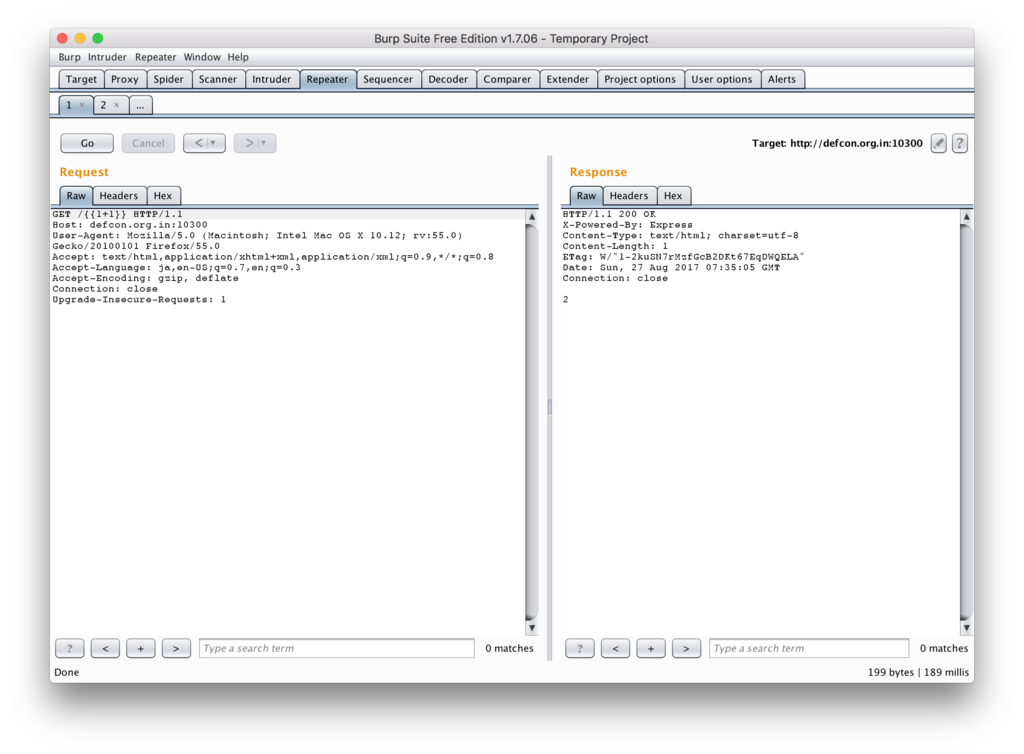Close Repeater tab 1
Image resolution: width=1024 pixels, height=754 pixels.
82,105
